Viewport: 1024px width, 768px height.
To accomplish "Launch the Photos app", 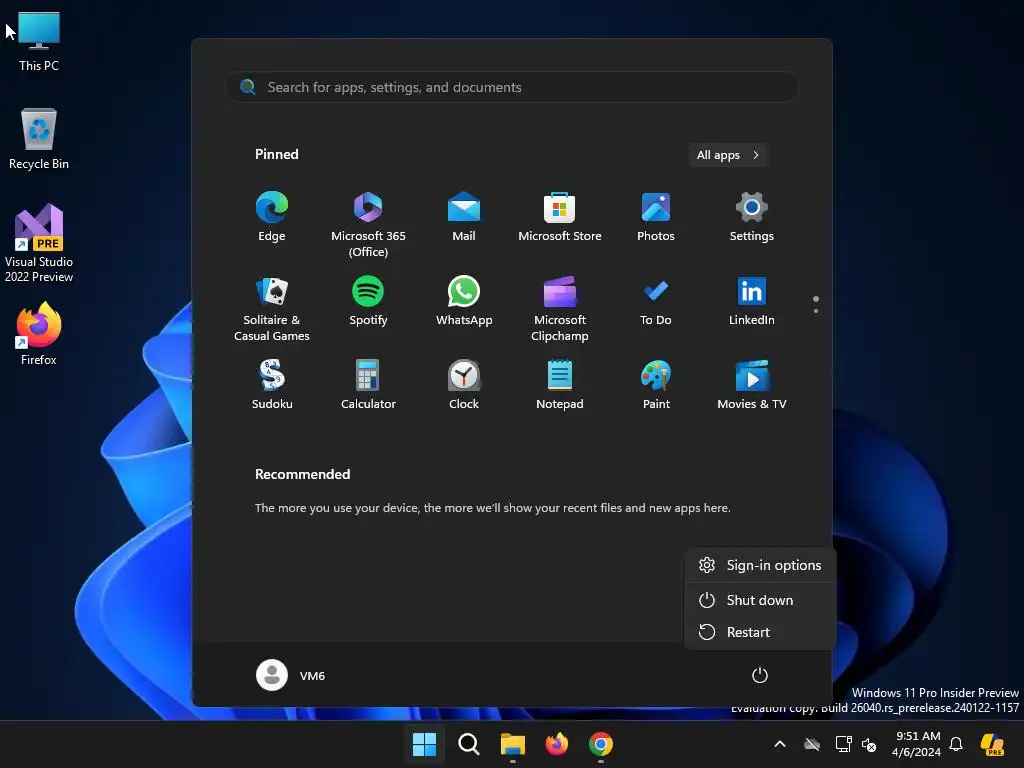I will [656, 217].
